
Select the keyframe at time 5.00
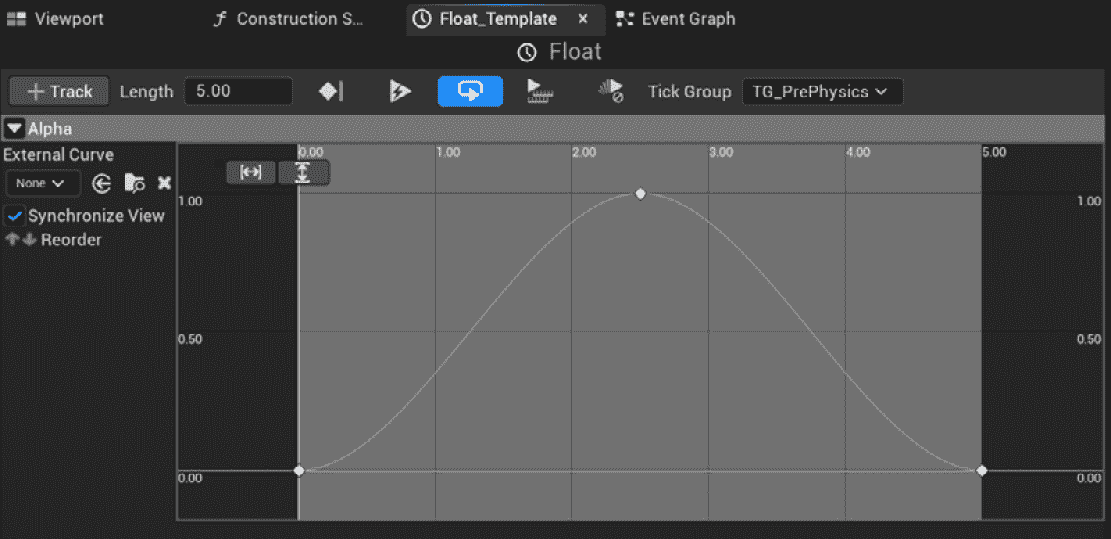point(981,470)
